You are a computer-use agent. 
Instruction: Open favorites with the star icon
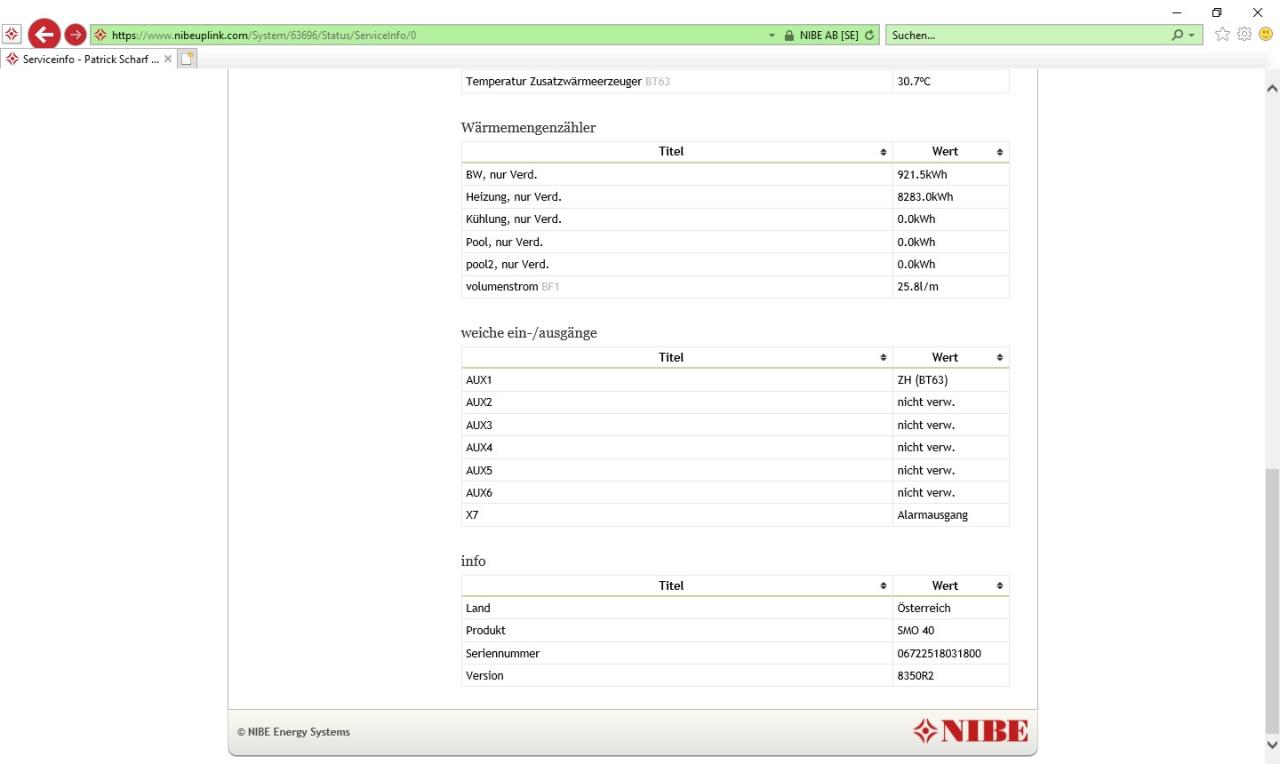(1222, 35)
